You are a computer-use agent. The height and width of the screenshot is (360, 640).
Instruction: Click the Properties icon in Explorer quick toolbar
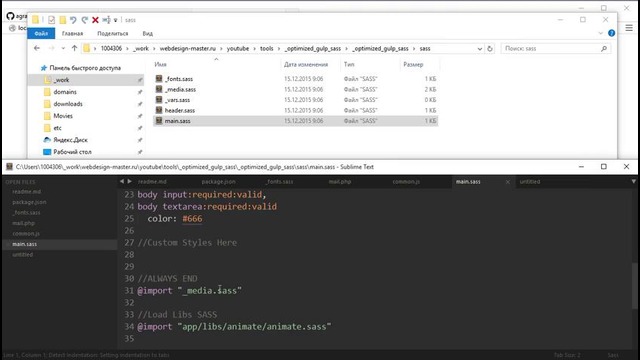(51, 20)
